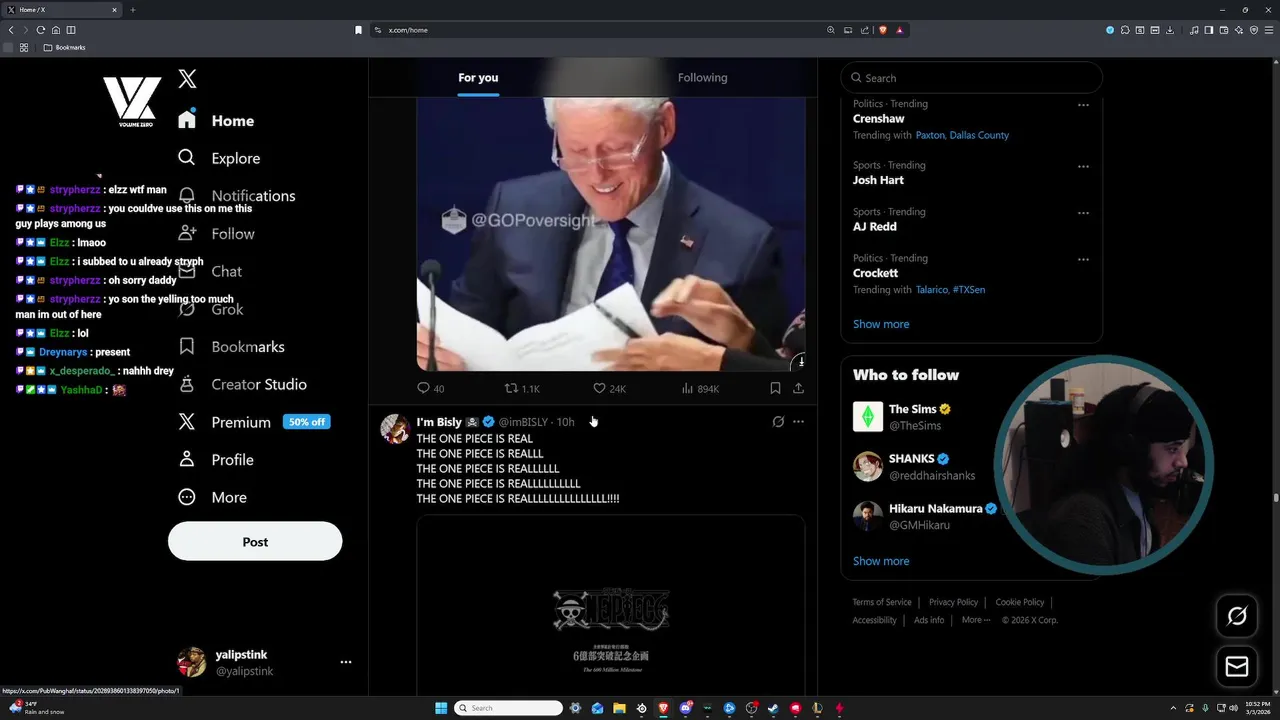1280x720 pixels.
Task: Open the Bookmarks folder in bookmarks bar
Action: point(65,47)
